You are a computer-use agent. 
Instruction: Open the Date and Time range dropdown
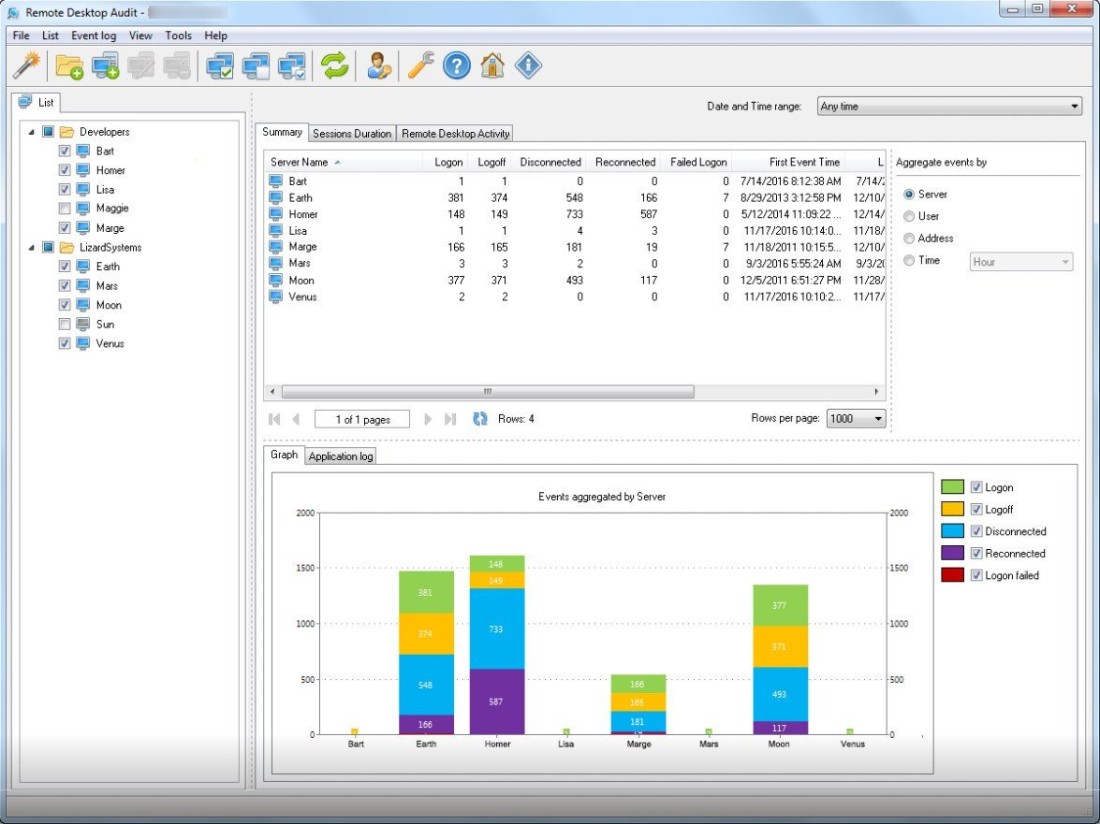tap(948, 106)
